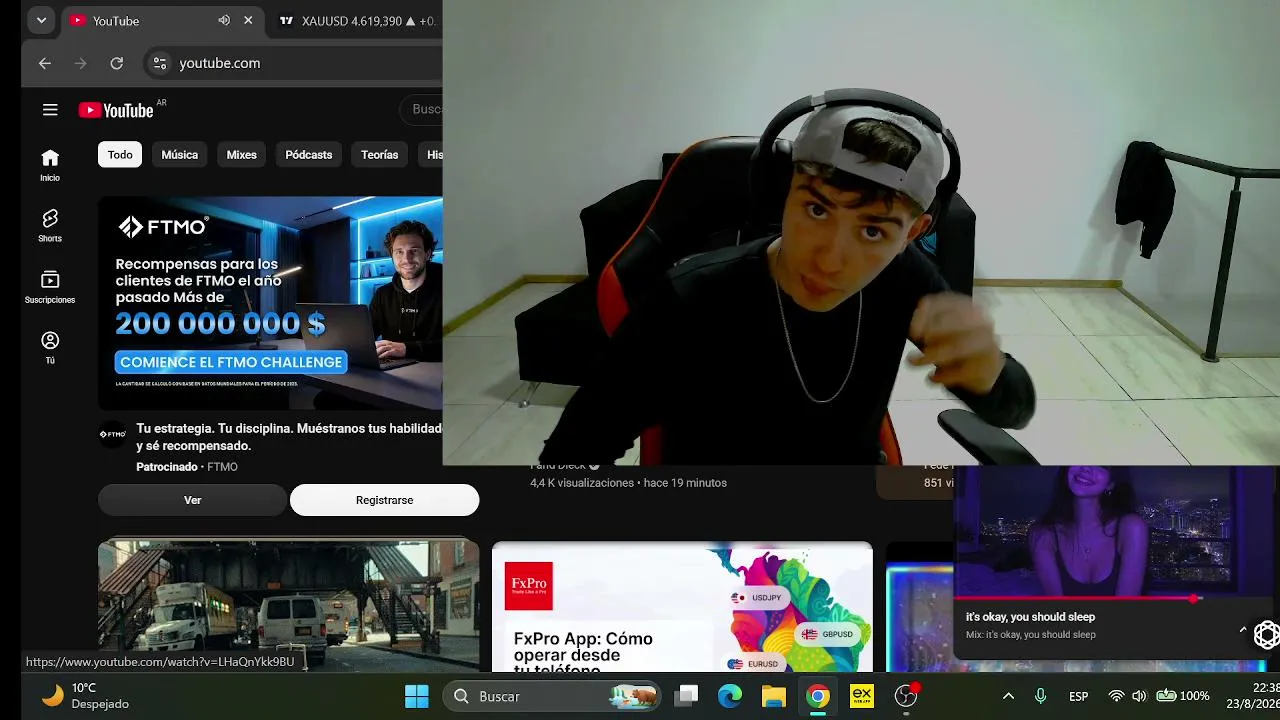Open the tab search dropdown arrow

(x=41, y=20)
